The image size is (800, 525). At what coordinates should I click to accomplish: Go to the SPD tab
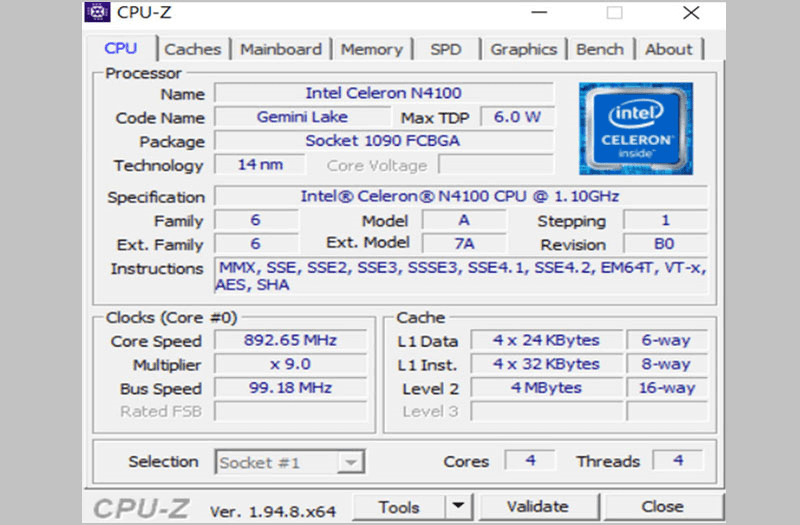coord(446,49)
